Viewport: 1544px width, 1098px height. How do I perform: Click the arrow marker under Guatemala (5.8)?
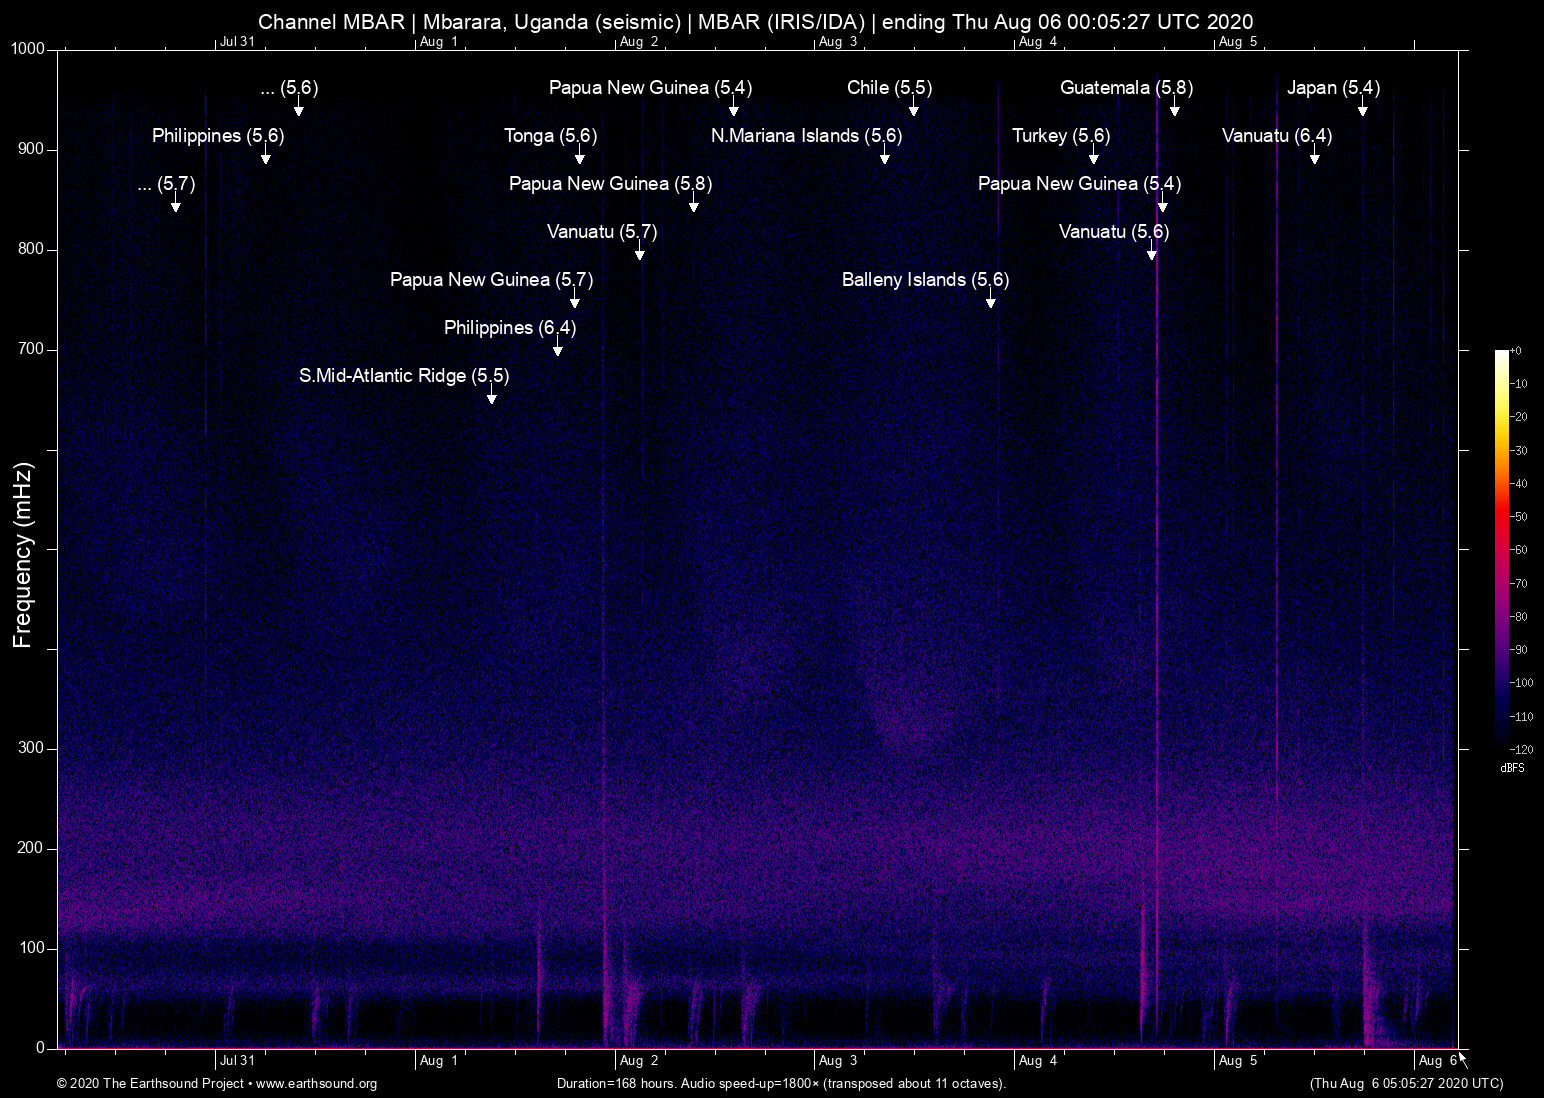click(1175, 107)
